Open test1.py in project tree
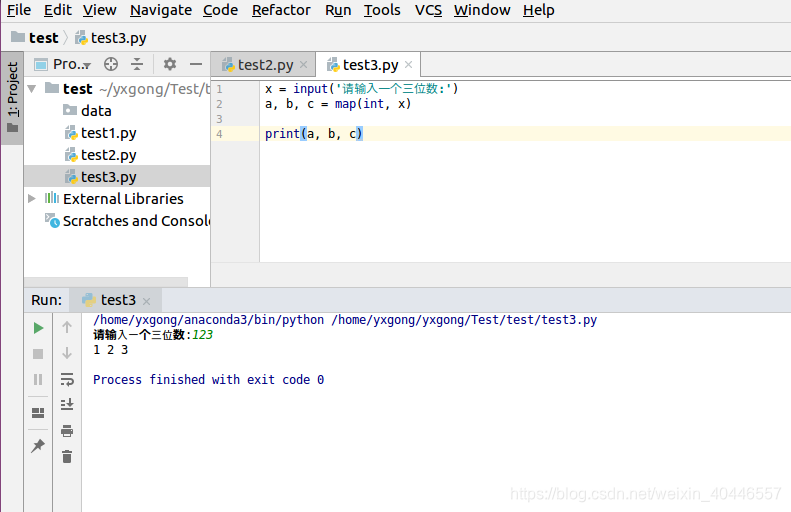Image resolution: width=791 pixels, height=512 pixels. 100,133
